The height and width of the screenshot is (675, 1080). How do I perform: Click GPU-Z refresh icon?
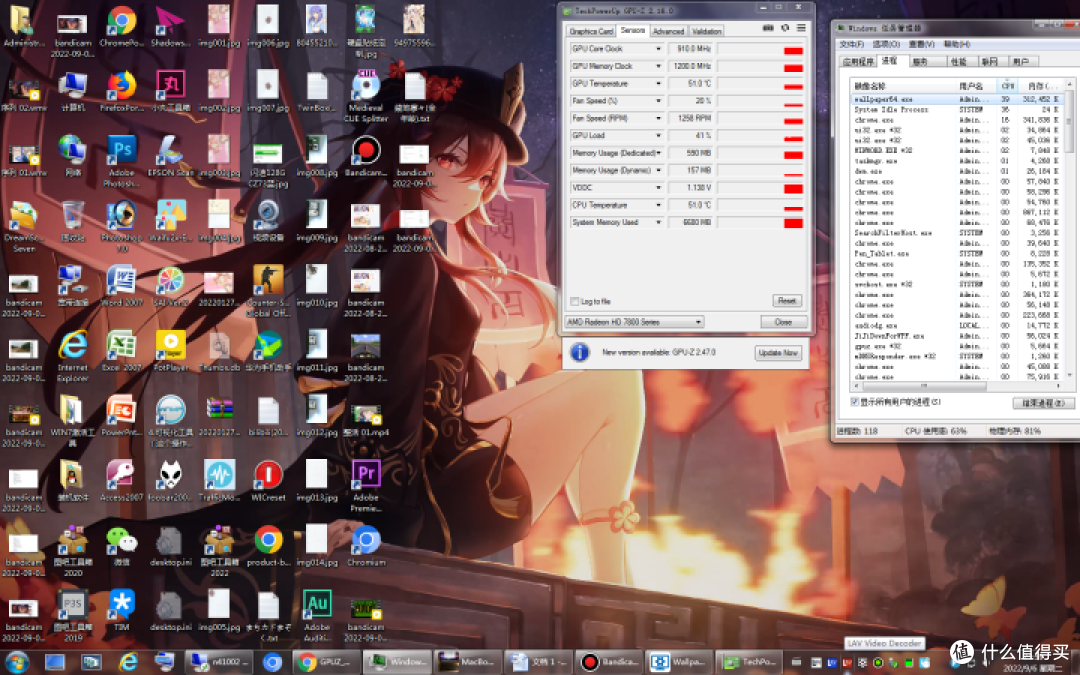[x=785, y=28]
